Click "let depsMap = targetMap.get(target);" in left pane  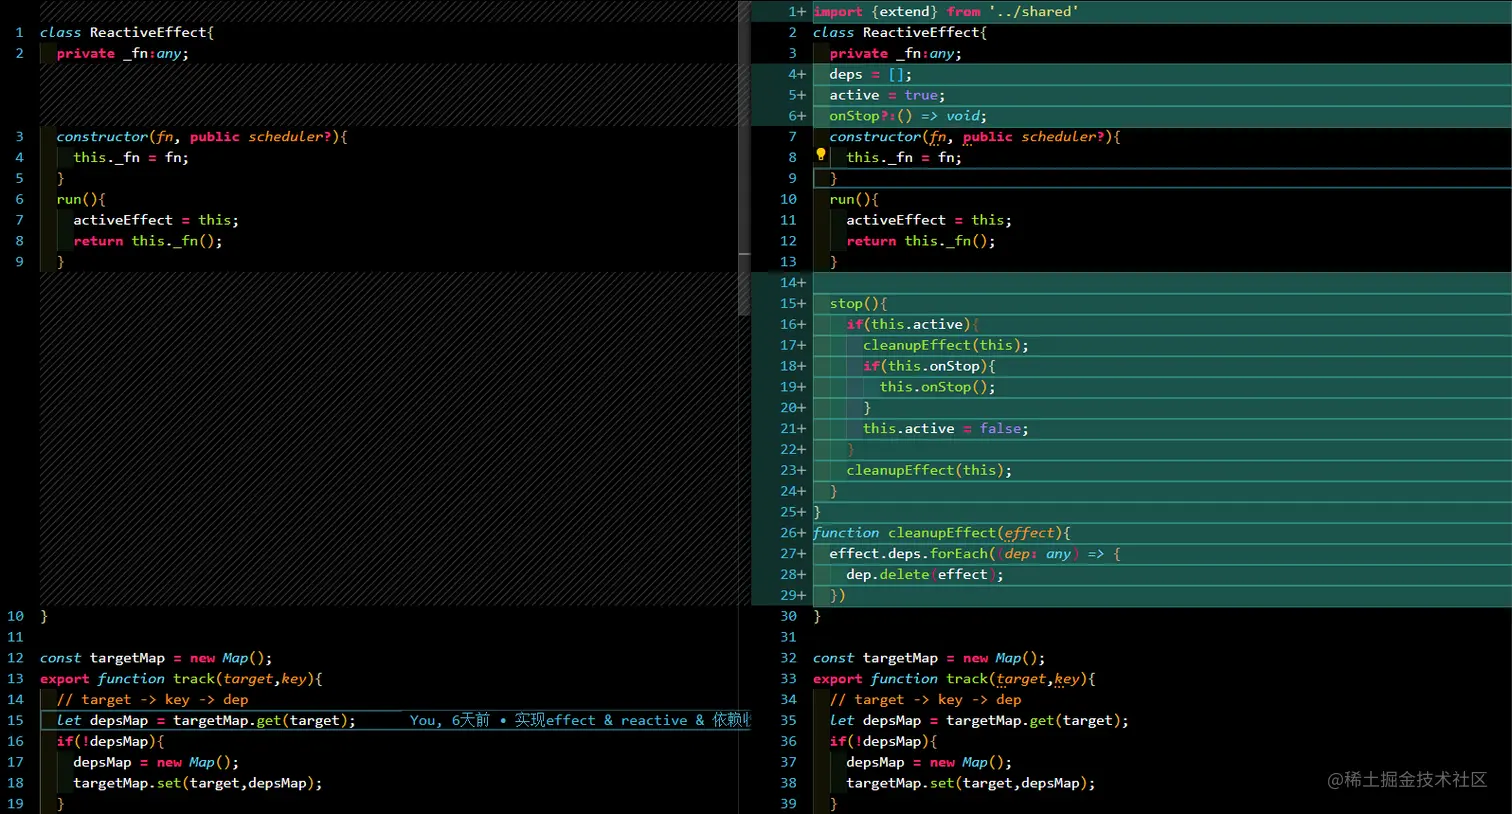point(206,721)
